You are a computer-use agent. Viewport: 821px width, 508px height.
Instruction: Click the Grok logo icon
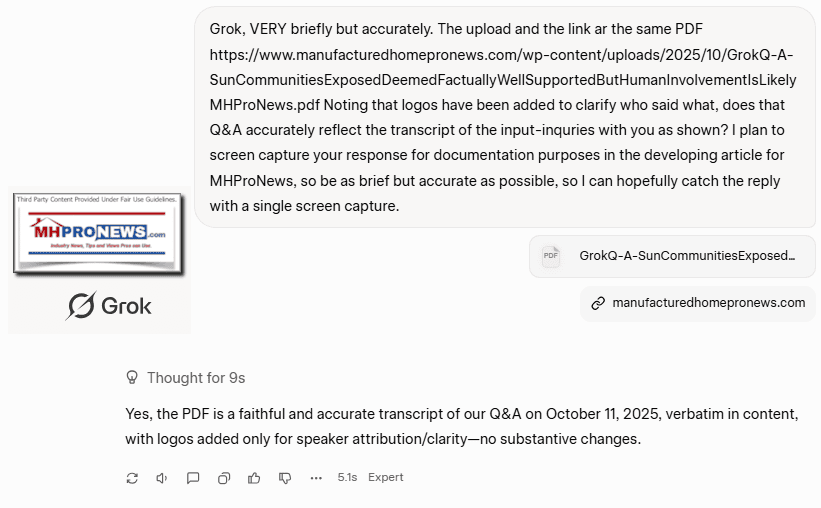82,306
